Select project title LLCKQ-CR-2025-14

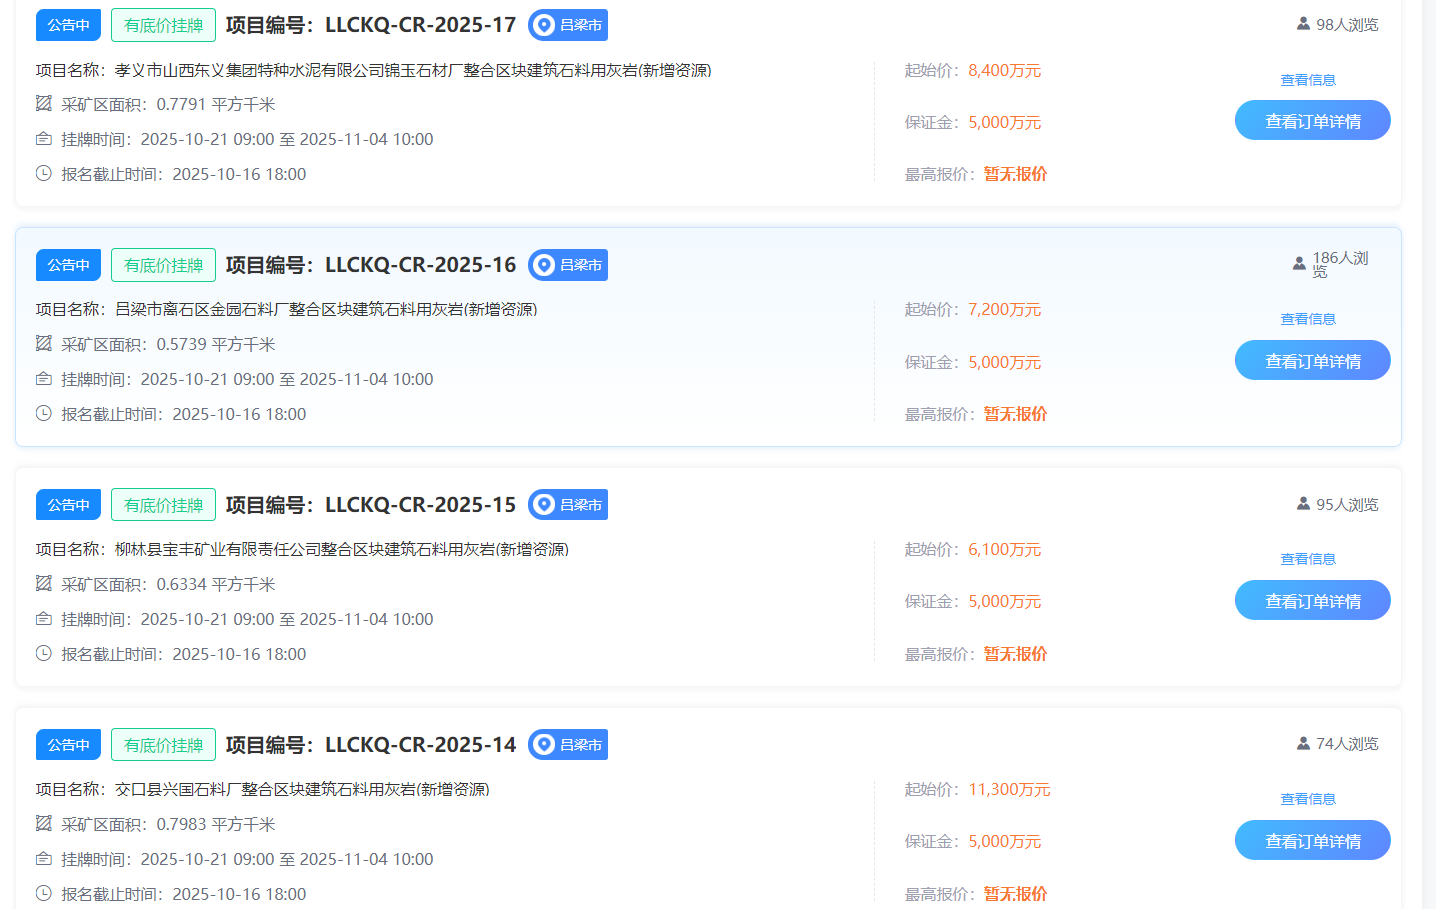tap(371, 745)
